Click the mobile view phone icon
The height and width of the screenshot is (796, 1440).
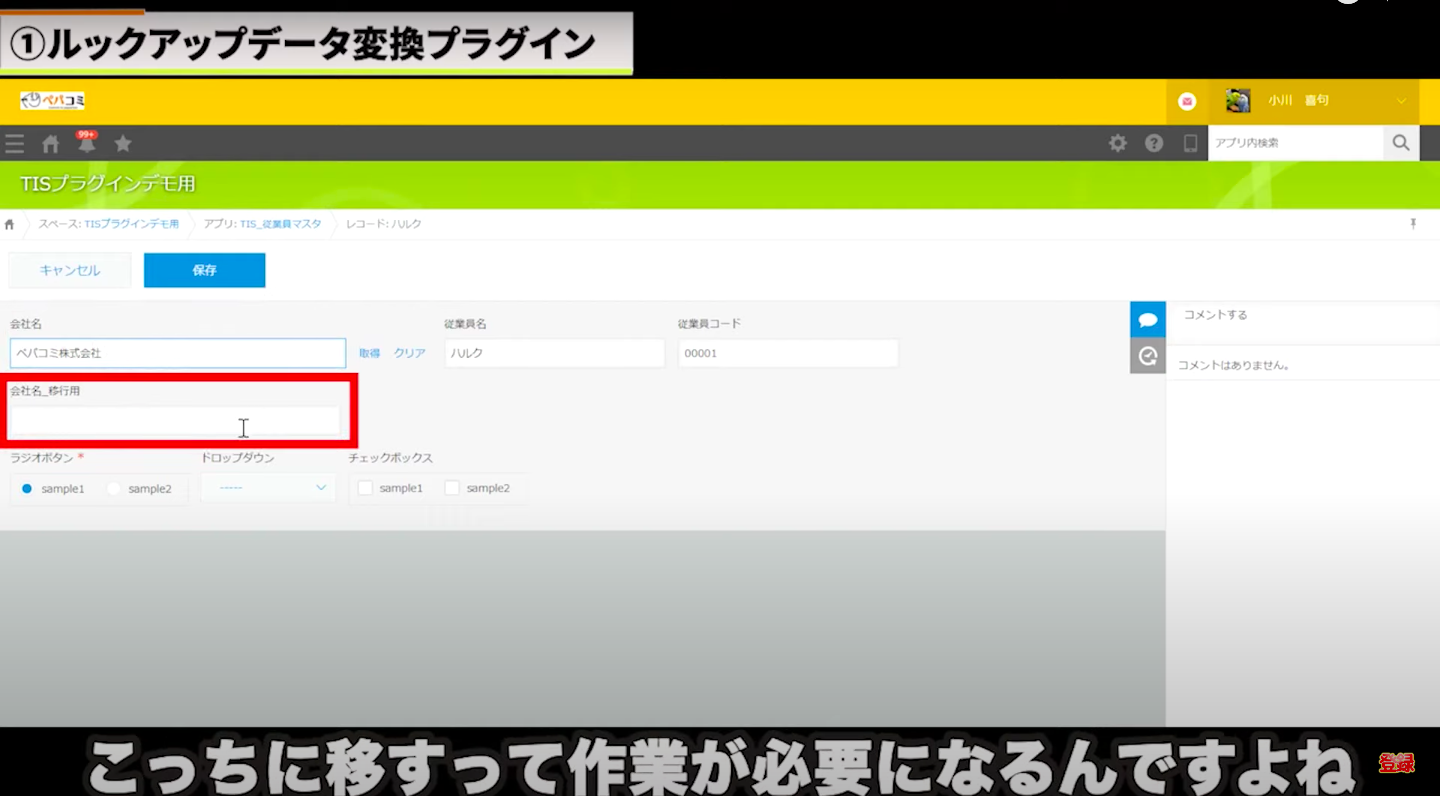(1190, 143)
